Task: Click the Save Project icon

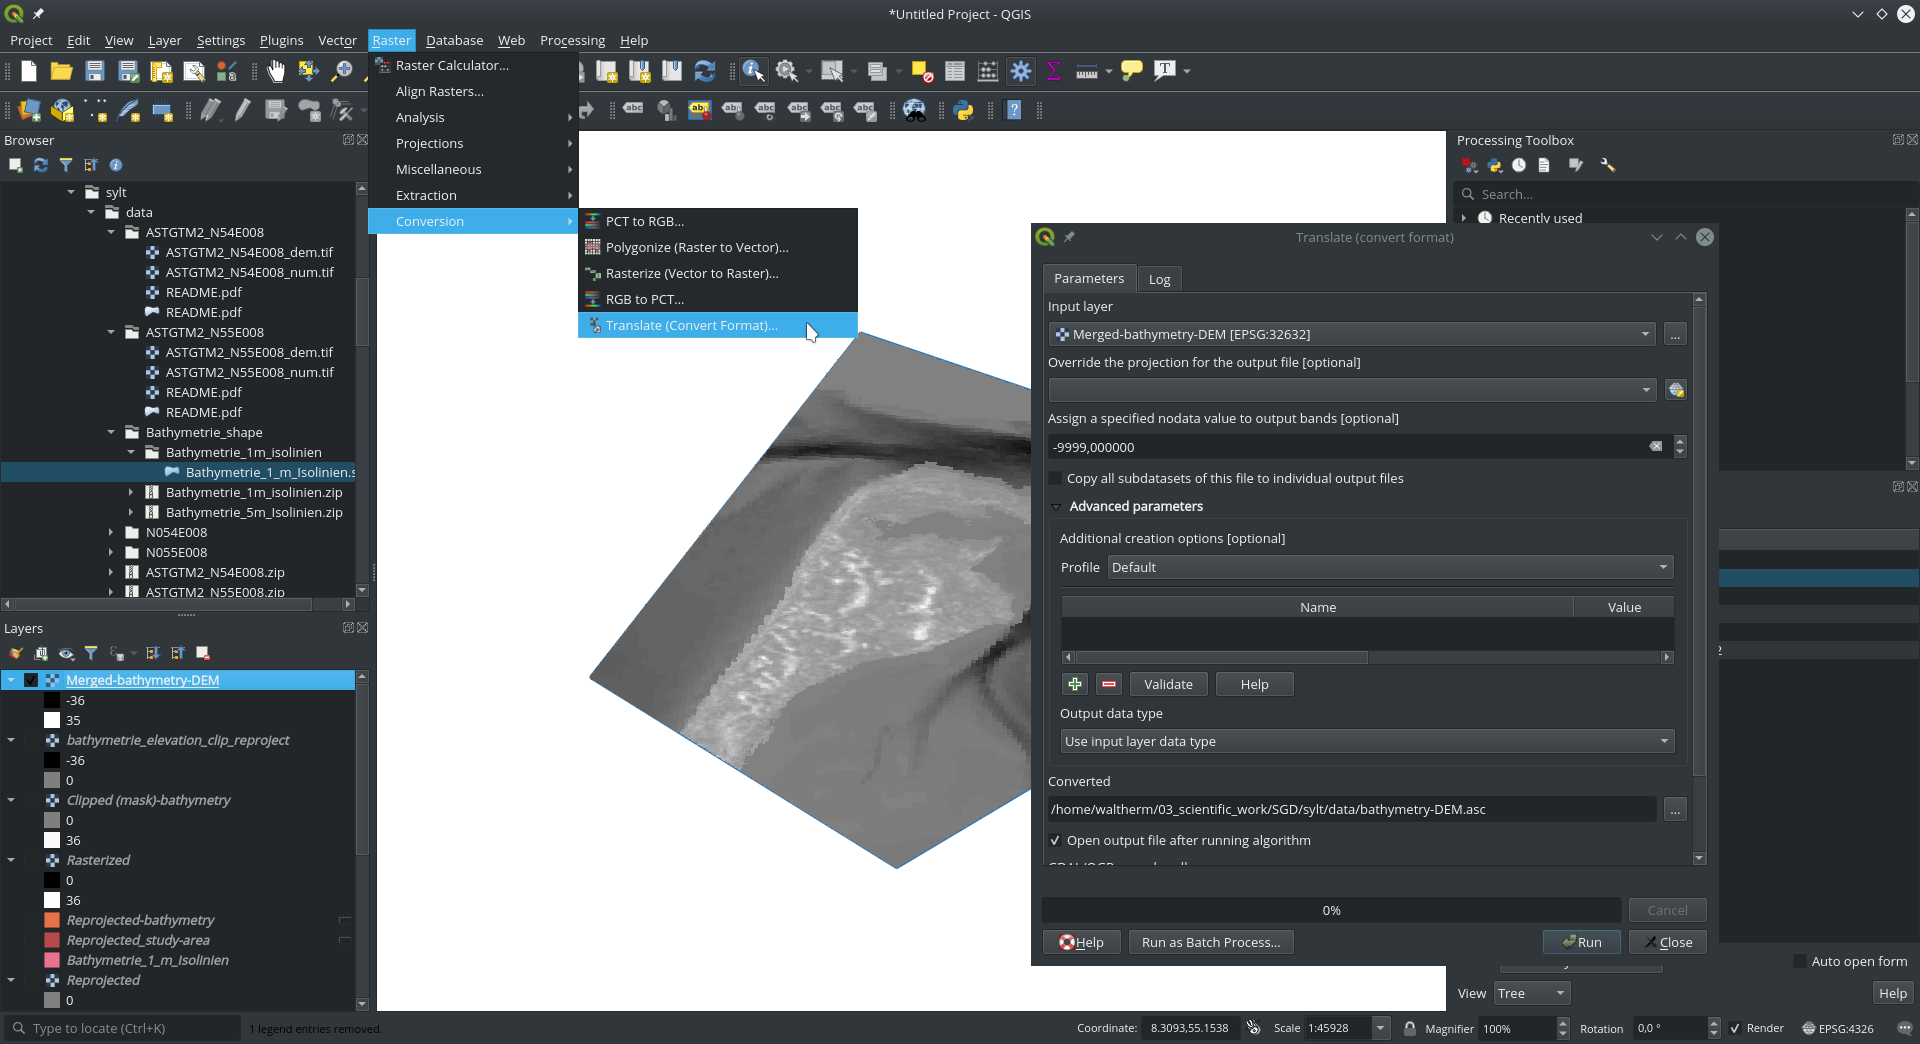Action: click(95, 71)
